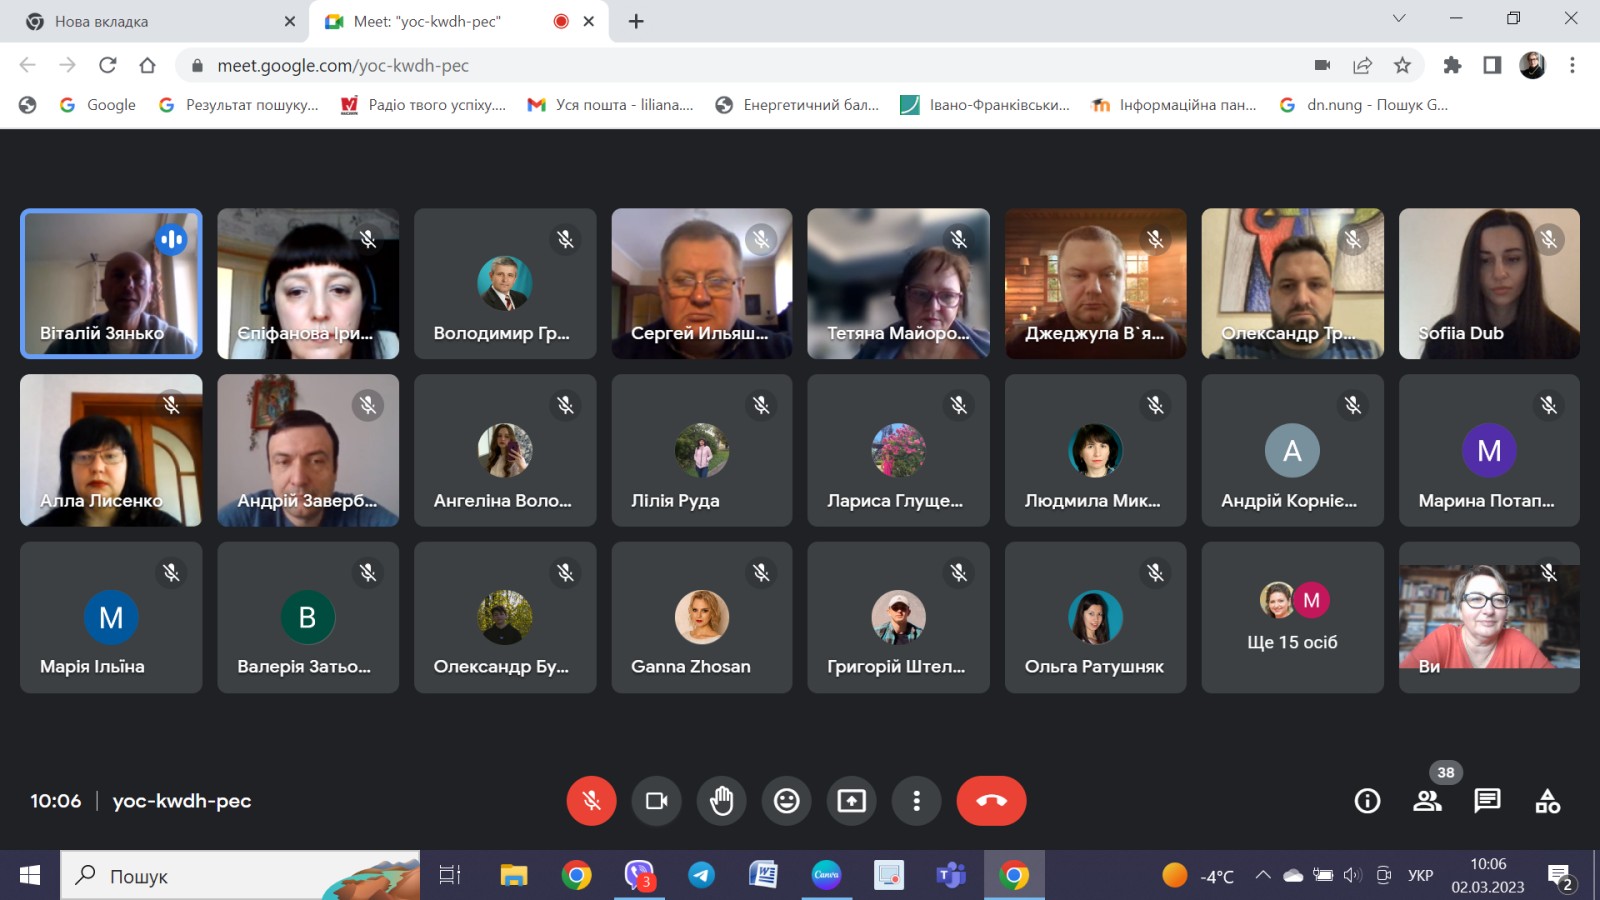Select the Ще 15 осіб tile

point(1292,618)
